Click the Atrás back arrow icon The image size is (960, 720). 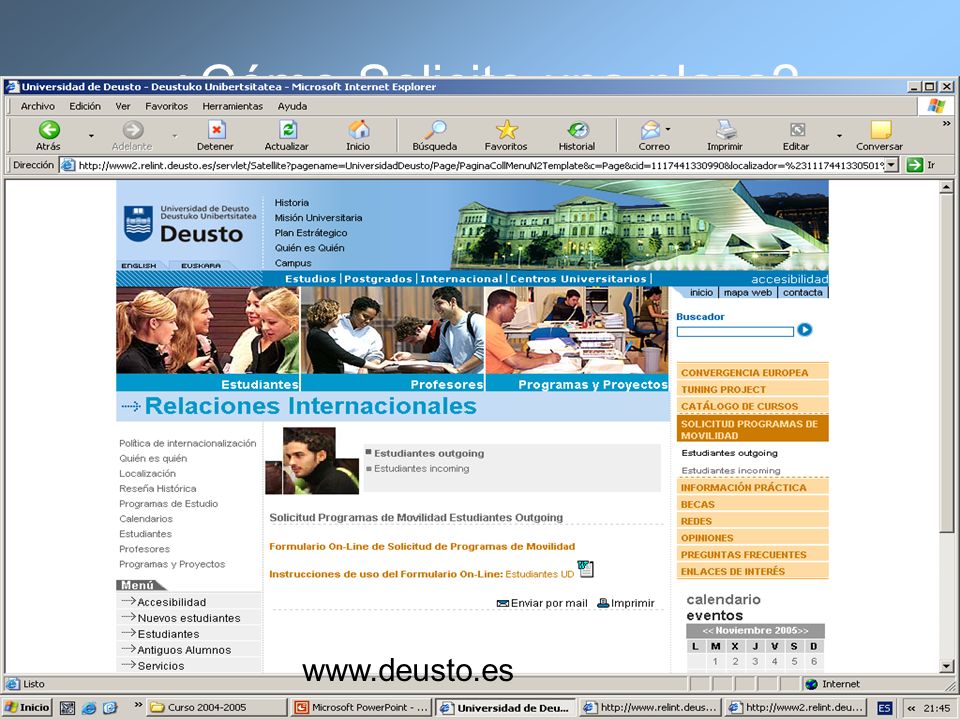(x=49, y=130)
